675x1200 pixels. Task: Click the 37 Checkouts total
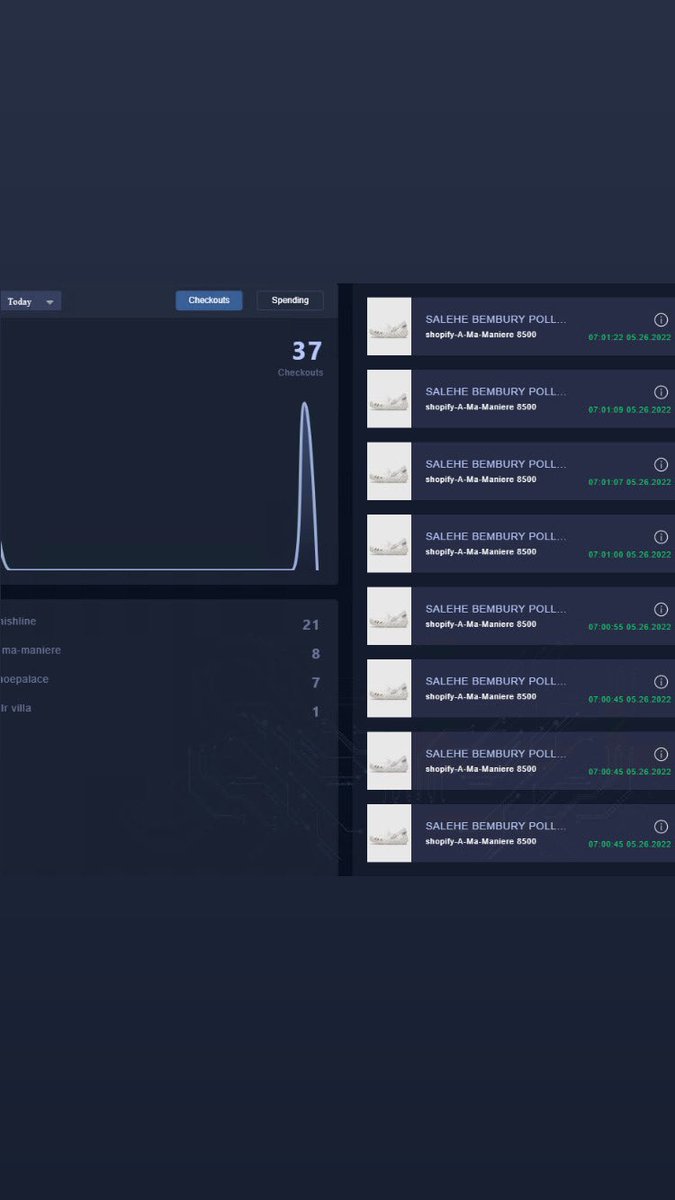(302, 358)
